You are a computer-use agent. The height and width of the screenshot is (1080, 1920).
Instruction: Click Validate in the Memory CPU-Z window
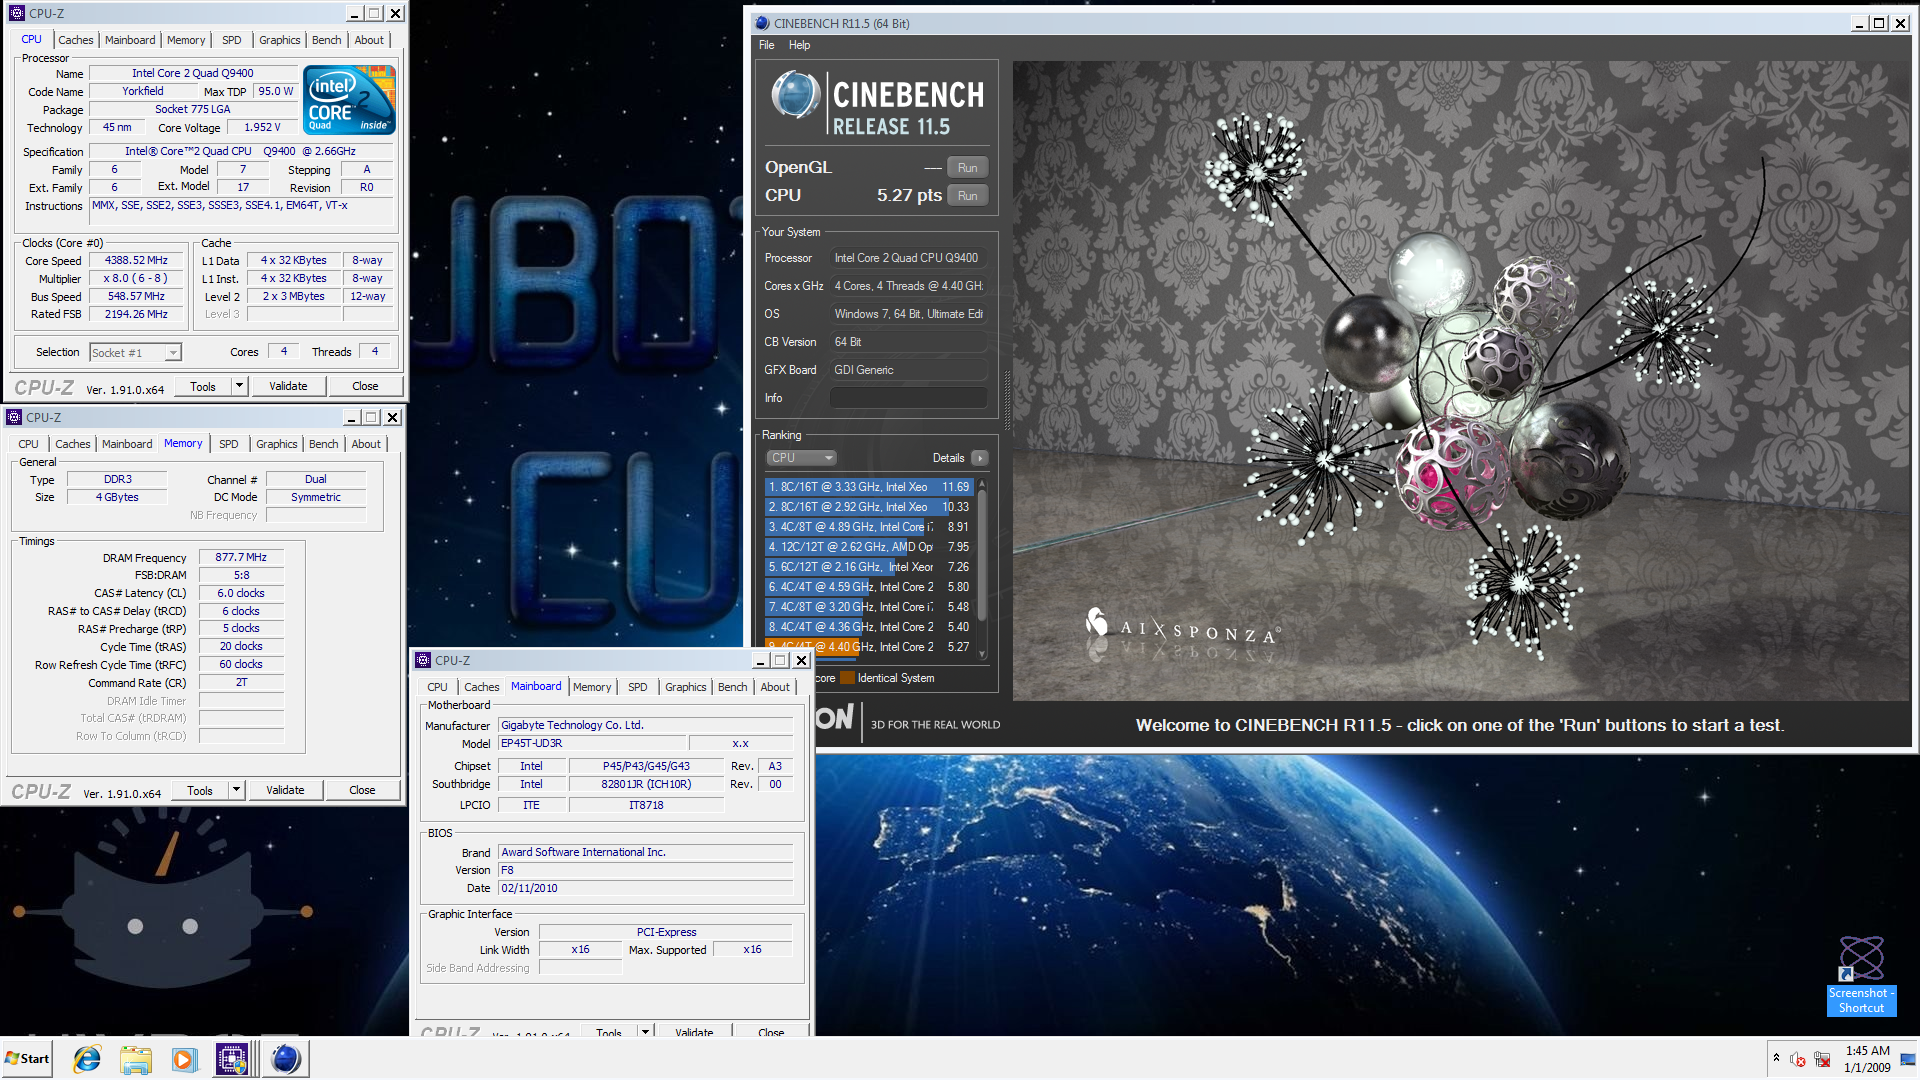(285, 790)
